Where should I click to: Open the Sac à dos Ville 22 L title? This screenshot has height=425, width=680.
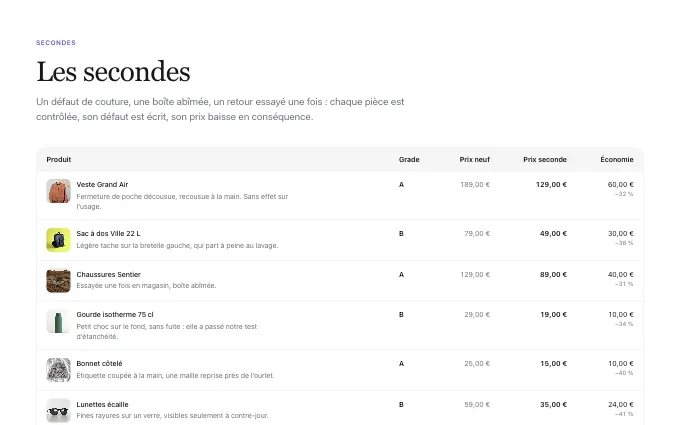pyautogui.click(x=108, y=233)
